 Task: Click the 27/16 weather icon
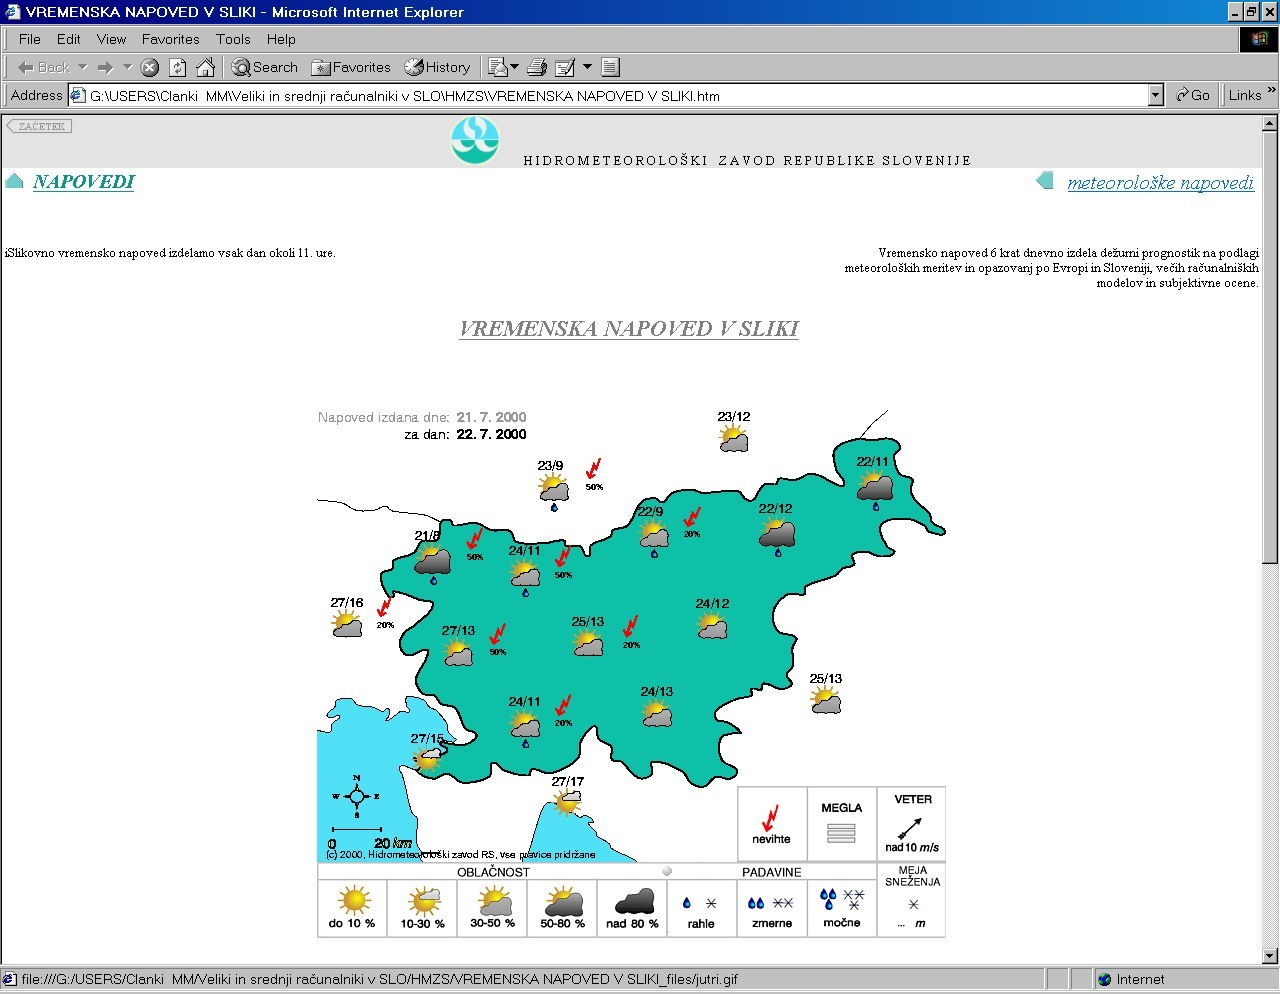coord(347,624)
